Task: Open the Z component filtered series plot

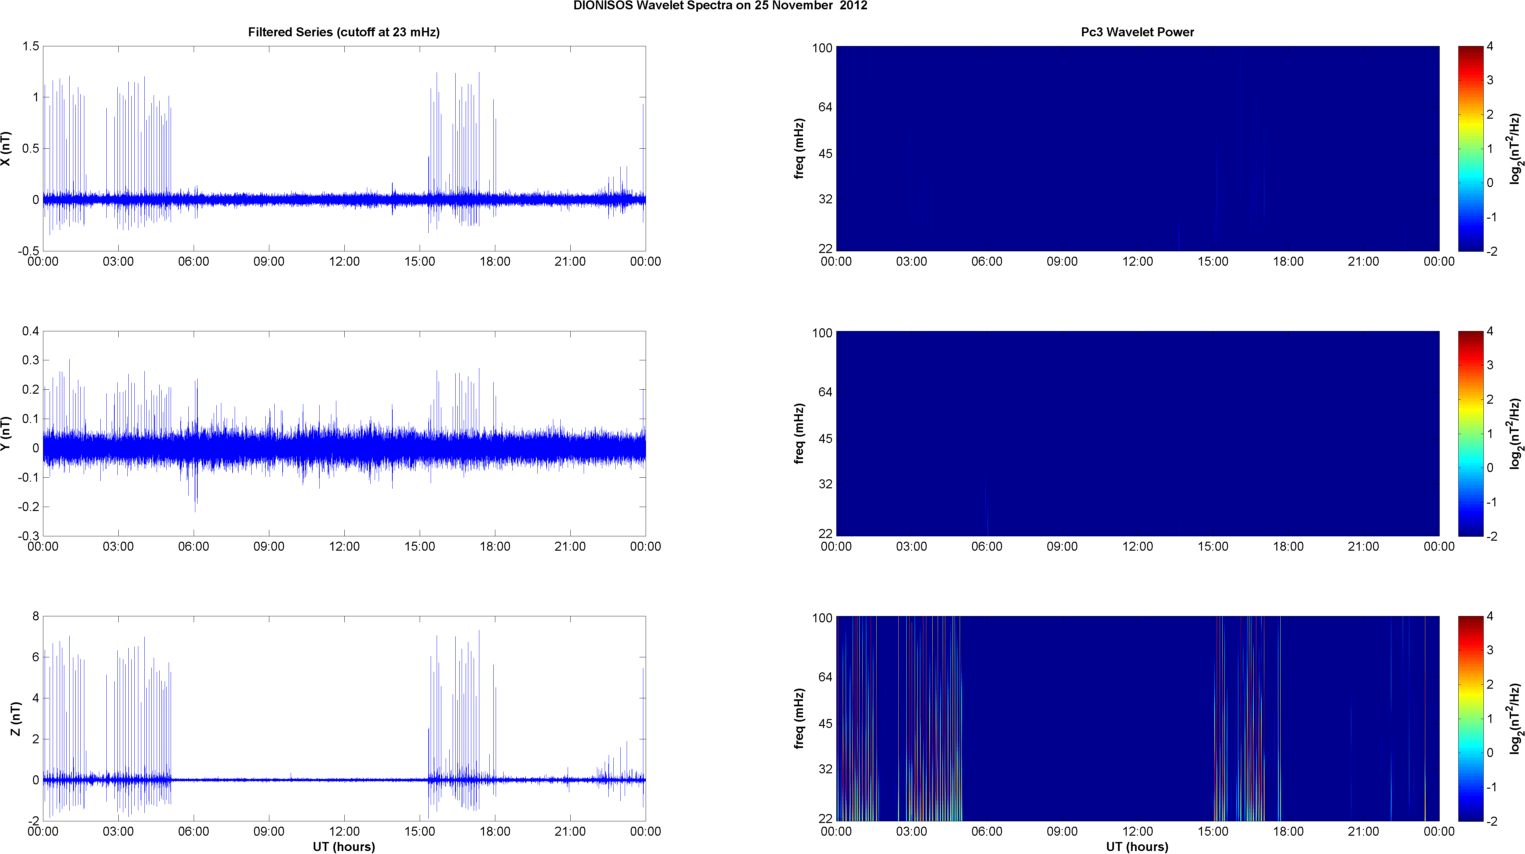Action: [x=344, y=719]
